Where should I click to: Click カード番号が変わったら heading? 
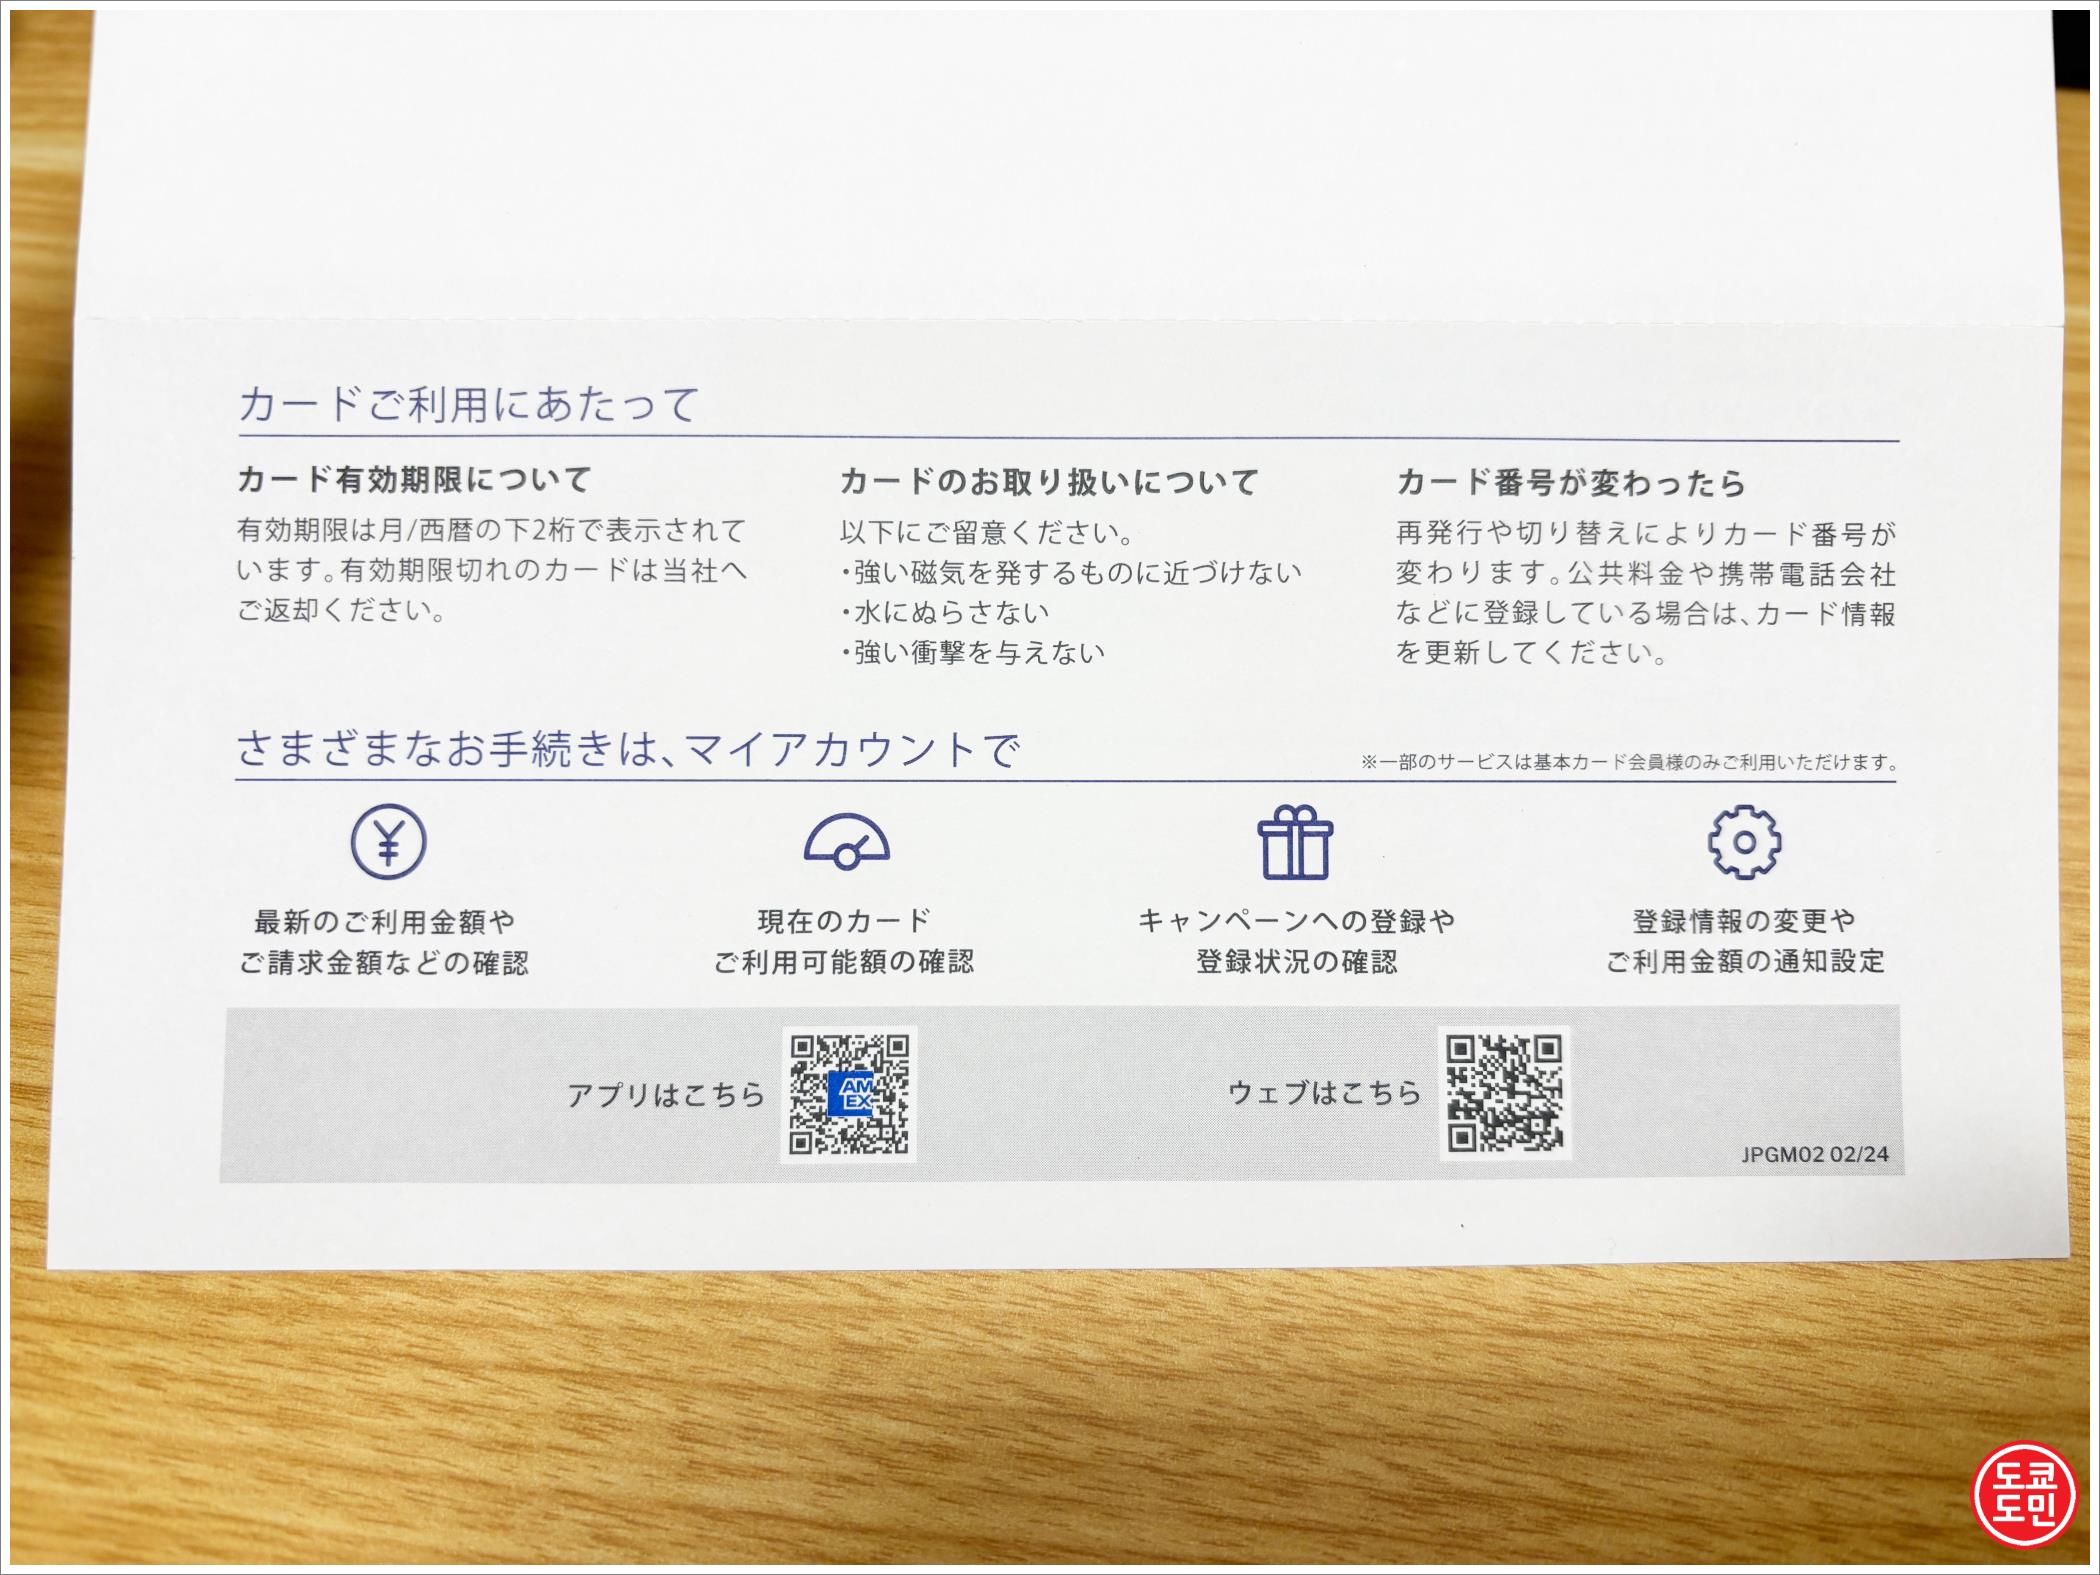[x=1570, y=483]
